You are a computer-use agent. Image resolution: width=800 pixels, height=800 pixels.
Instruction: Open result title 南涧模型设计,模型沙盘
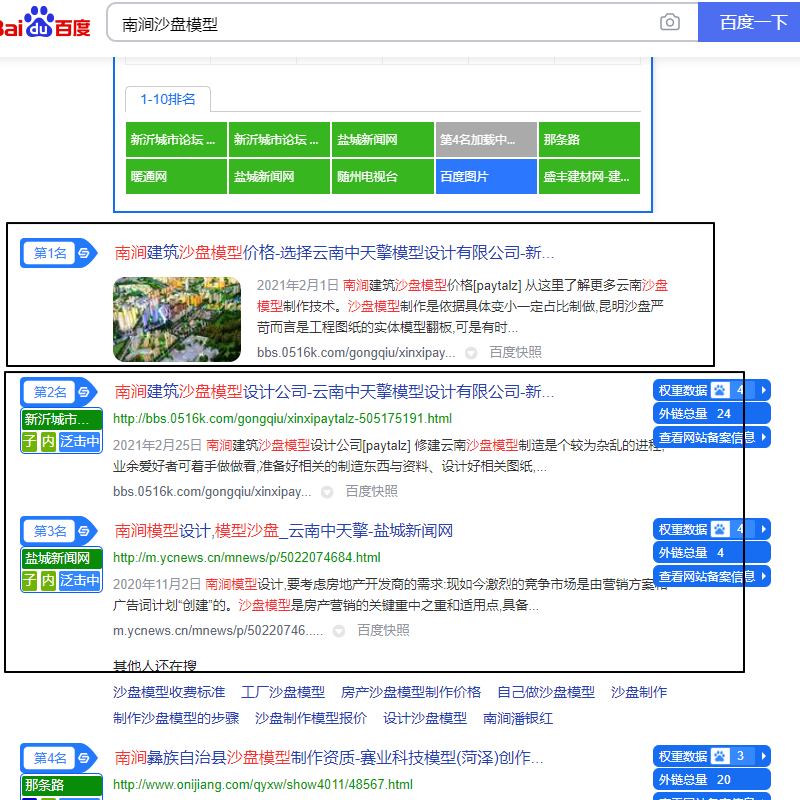(x=284, y=531)
